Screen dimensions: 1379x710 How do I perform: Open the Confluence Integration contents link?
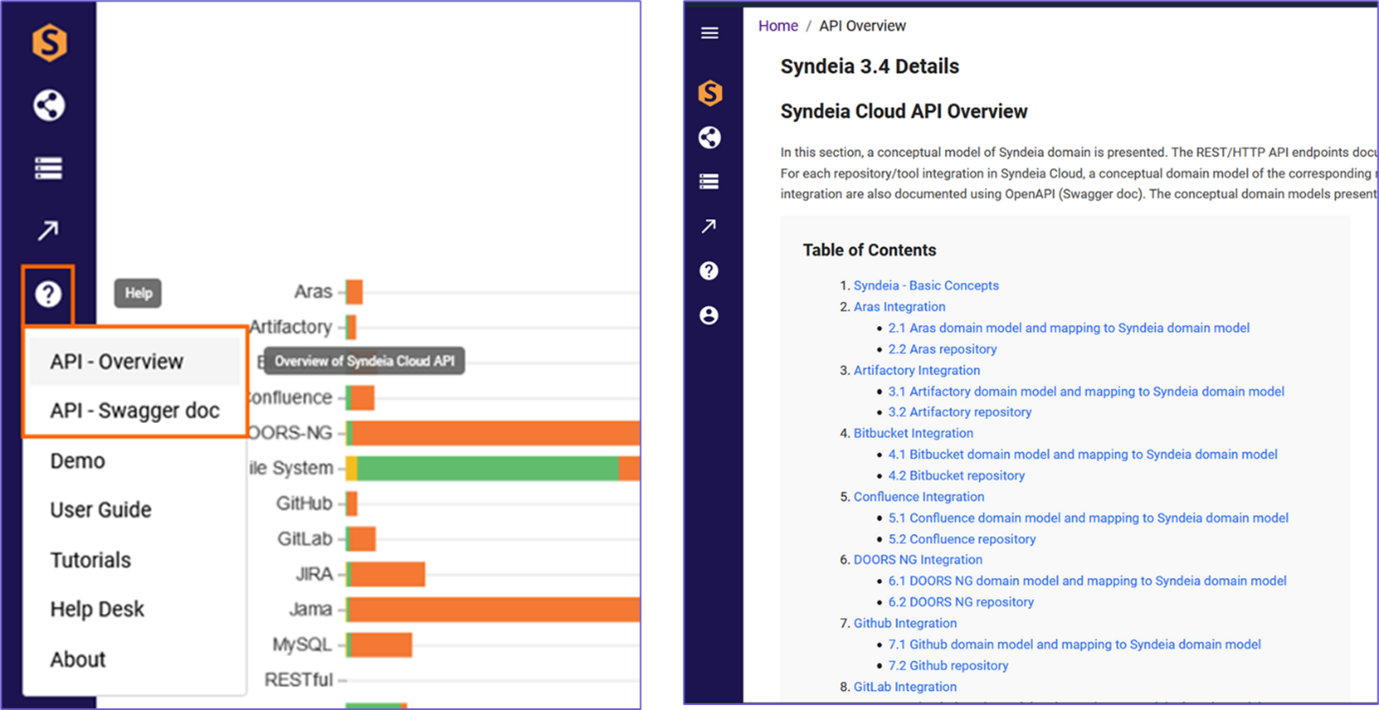(919, 497)
